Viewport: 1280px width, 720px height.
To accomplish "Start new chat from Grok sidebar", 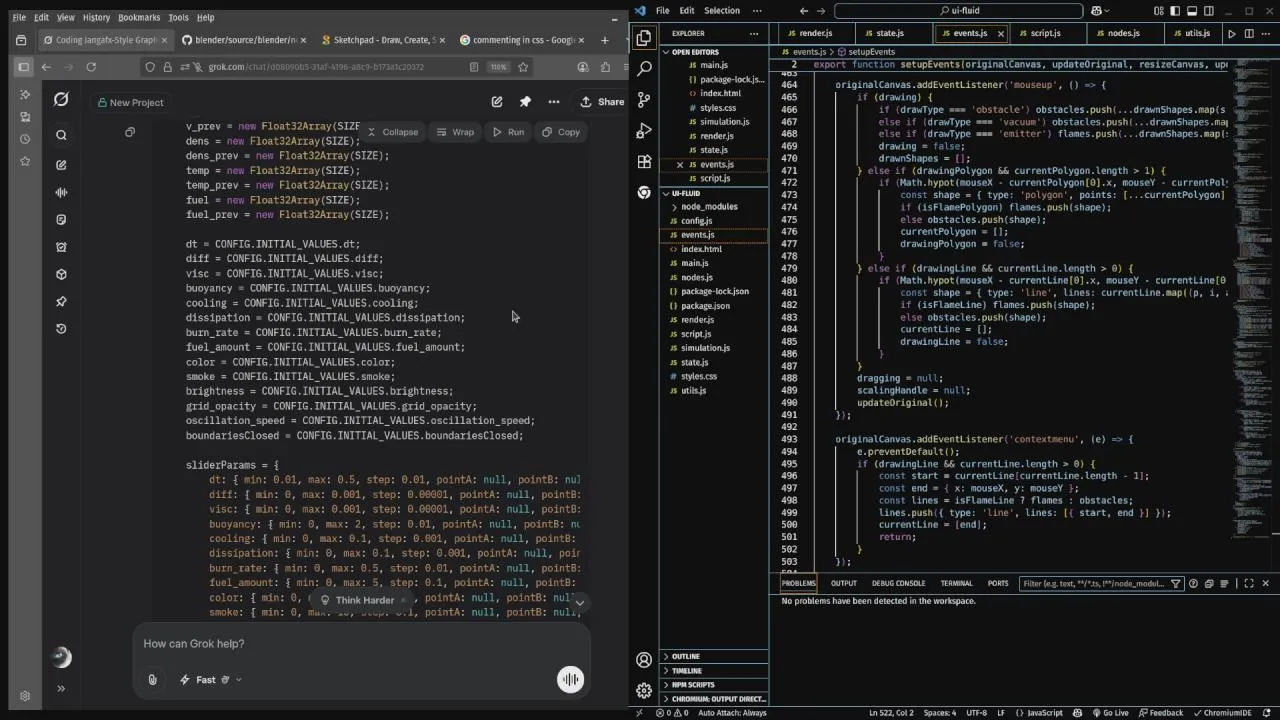I will click(x=61, y=164).
